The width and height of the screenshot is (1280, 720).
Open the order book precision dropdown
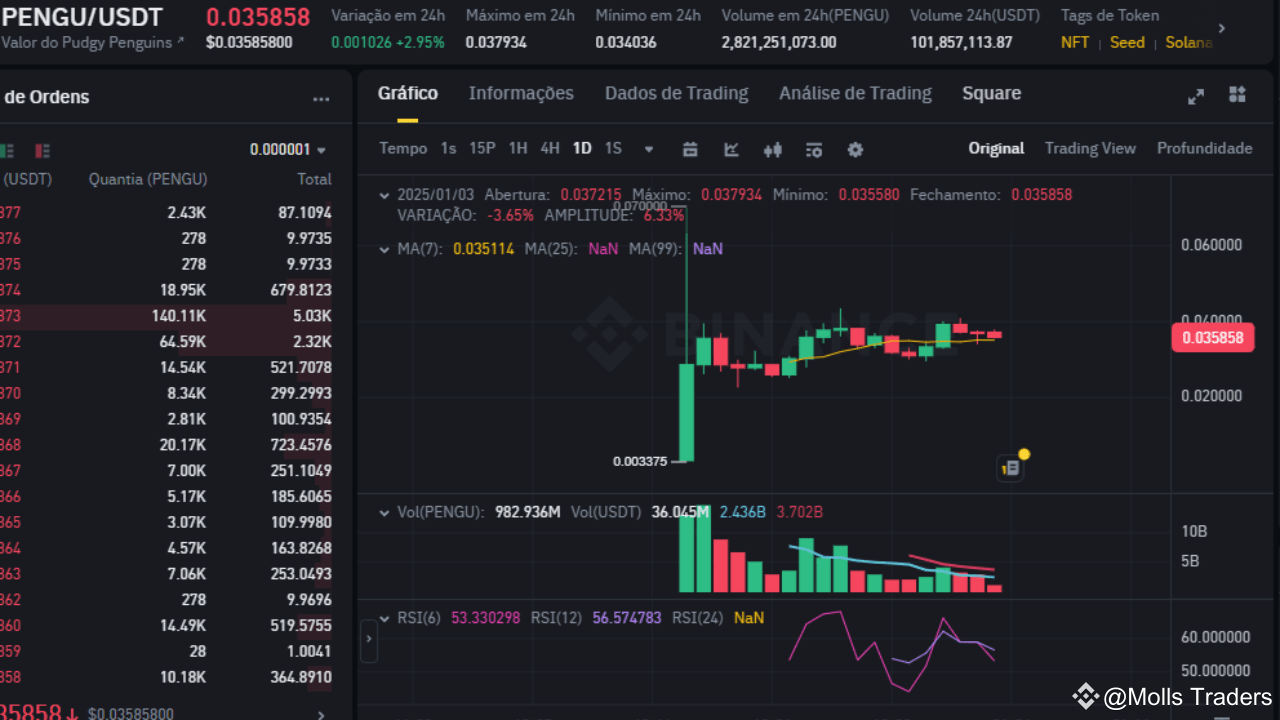point(289,149)
